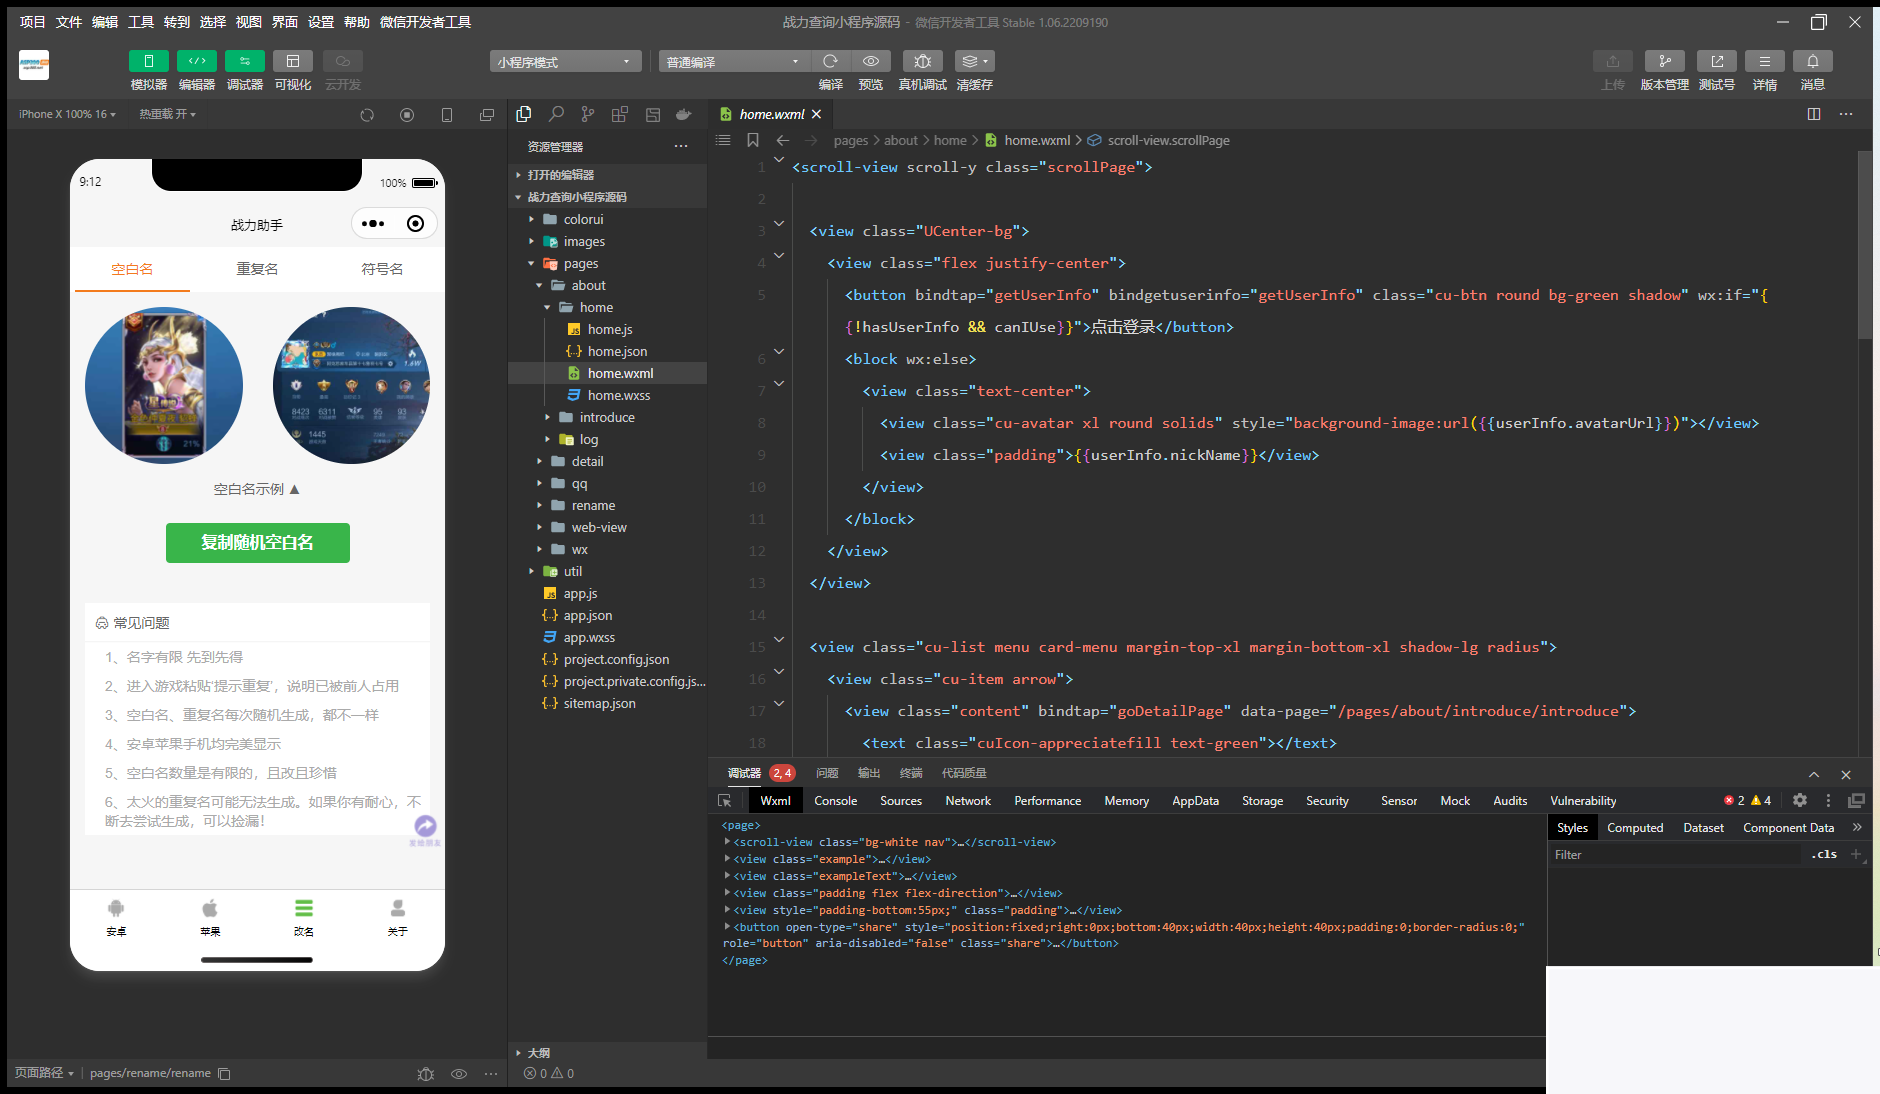Open the 工具 menu
Image resolution: width=1880 pixels, height=1094 pixels.
point(141,22)
